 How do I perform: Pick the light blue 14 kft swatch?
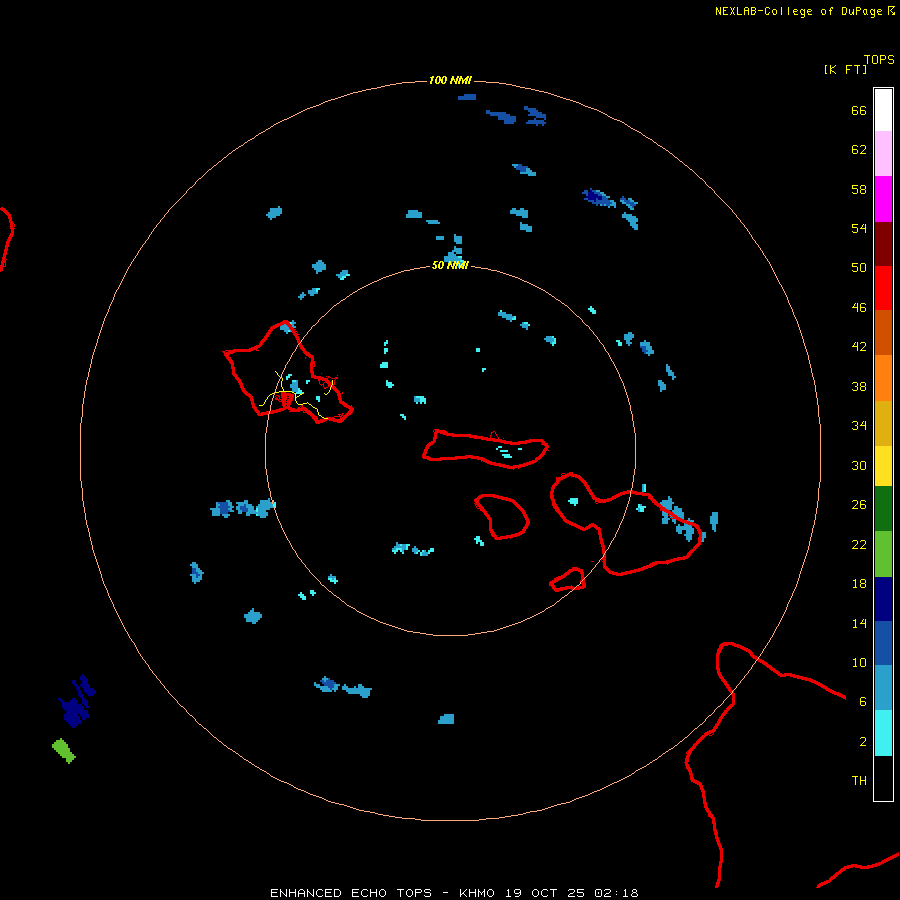883,688
